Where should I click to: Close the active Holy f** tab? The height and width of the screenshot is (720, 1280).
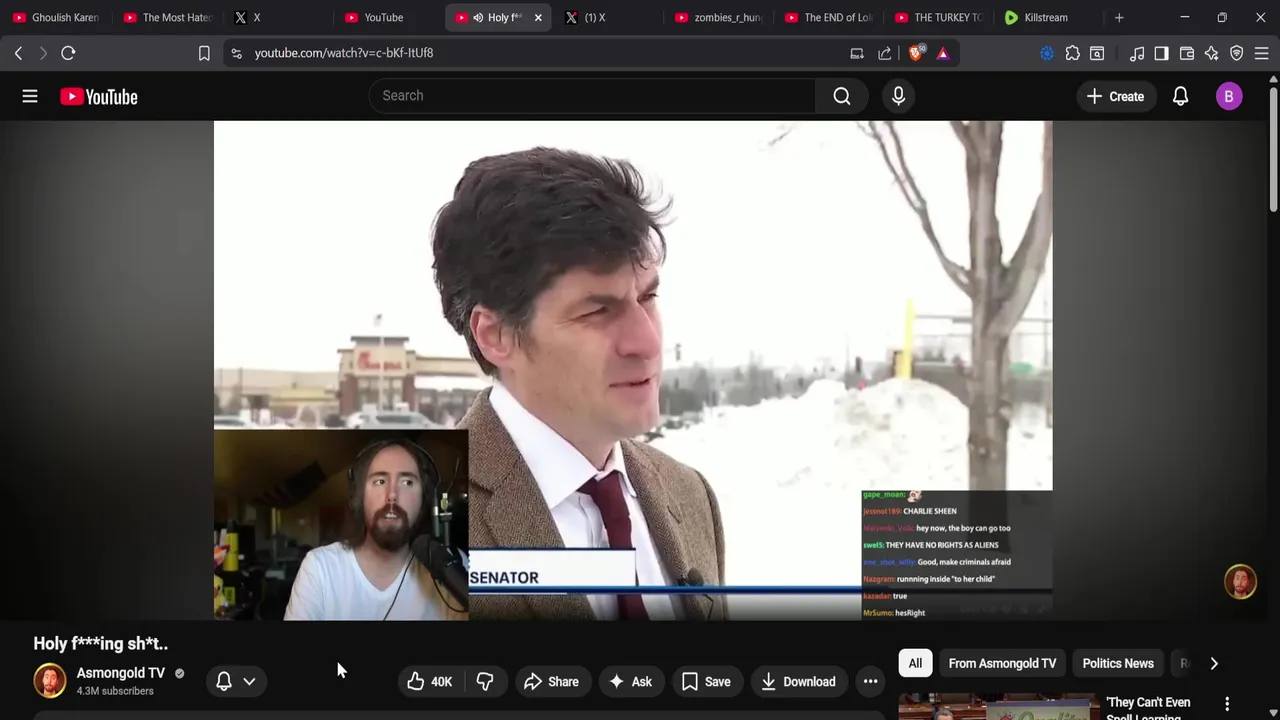click(x=538, y=17)
